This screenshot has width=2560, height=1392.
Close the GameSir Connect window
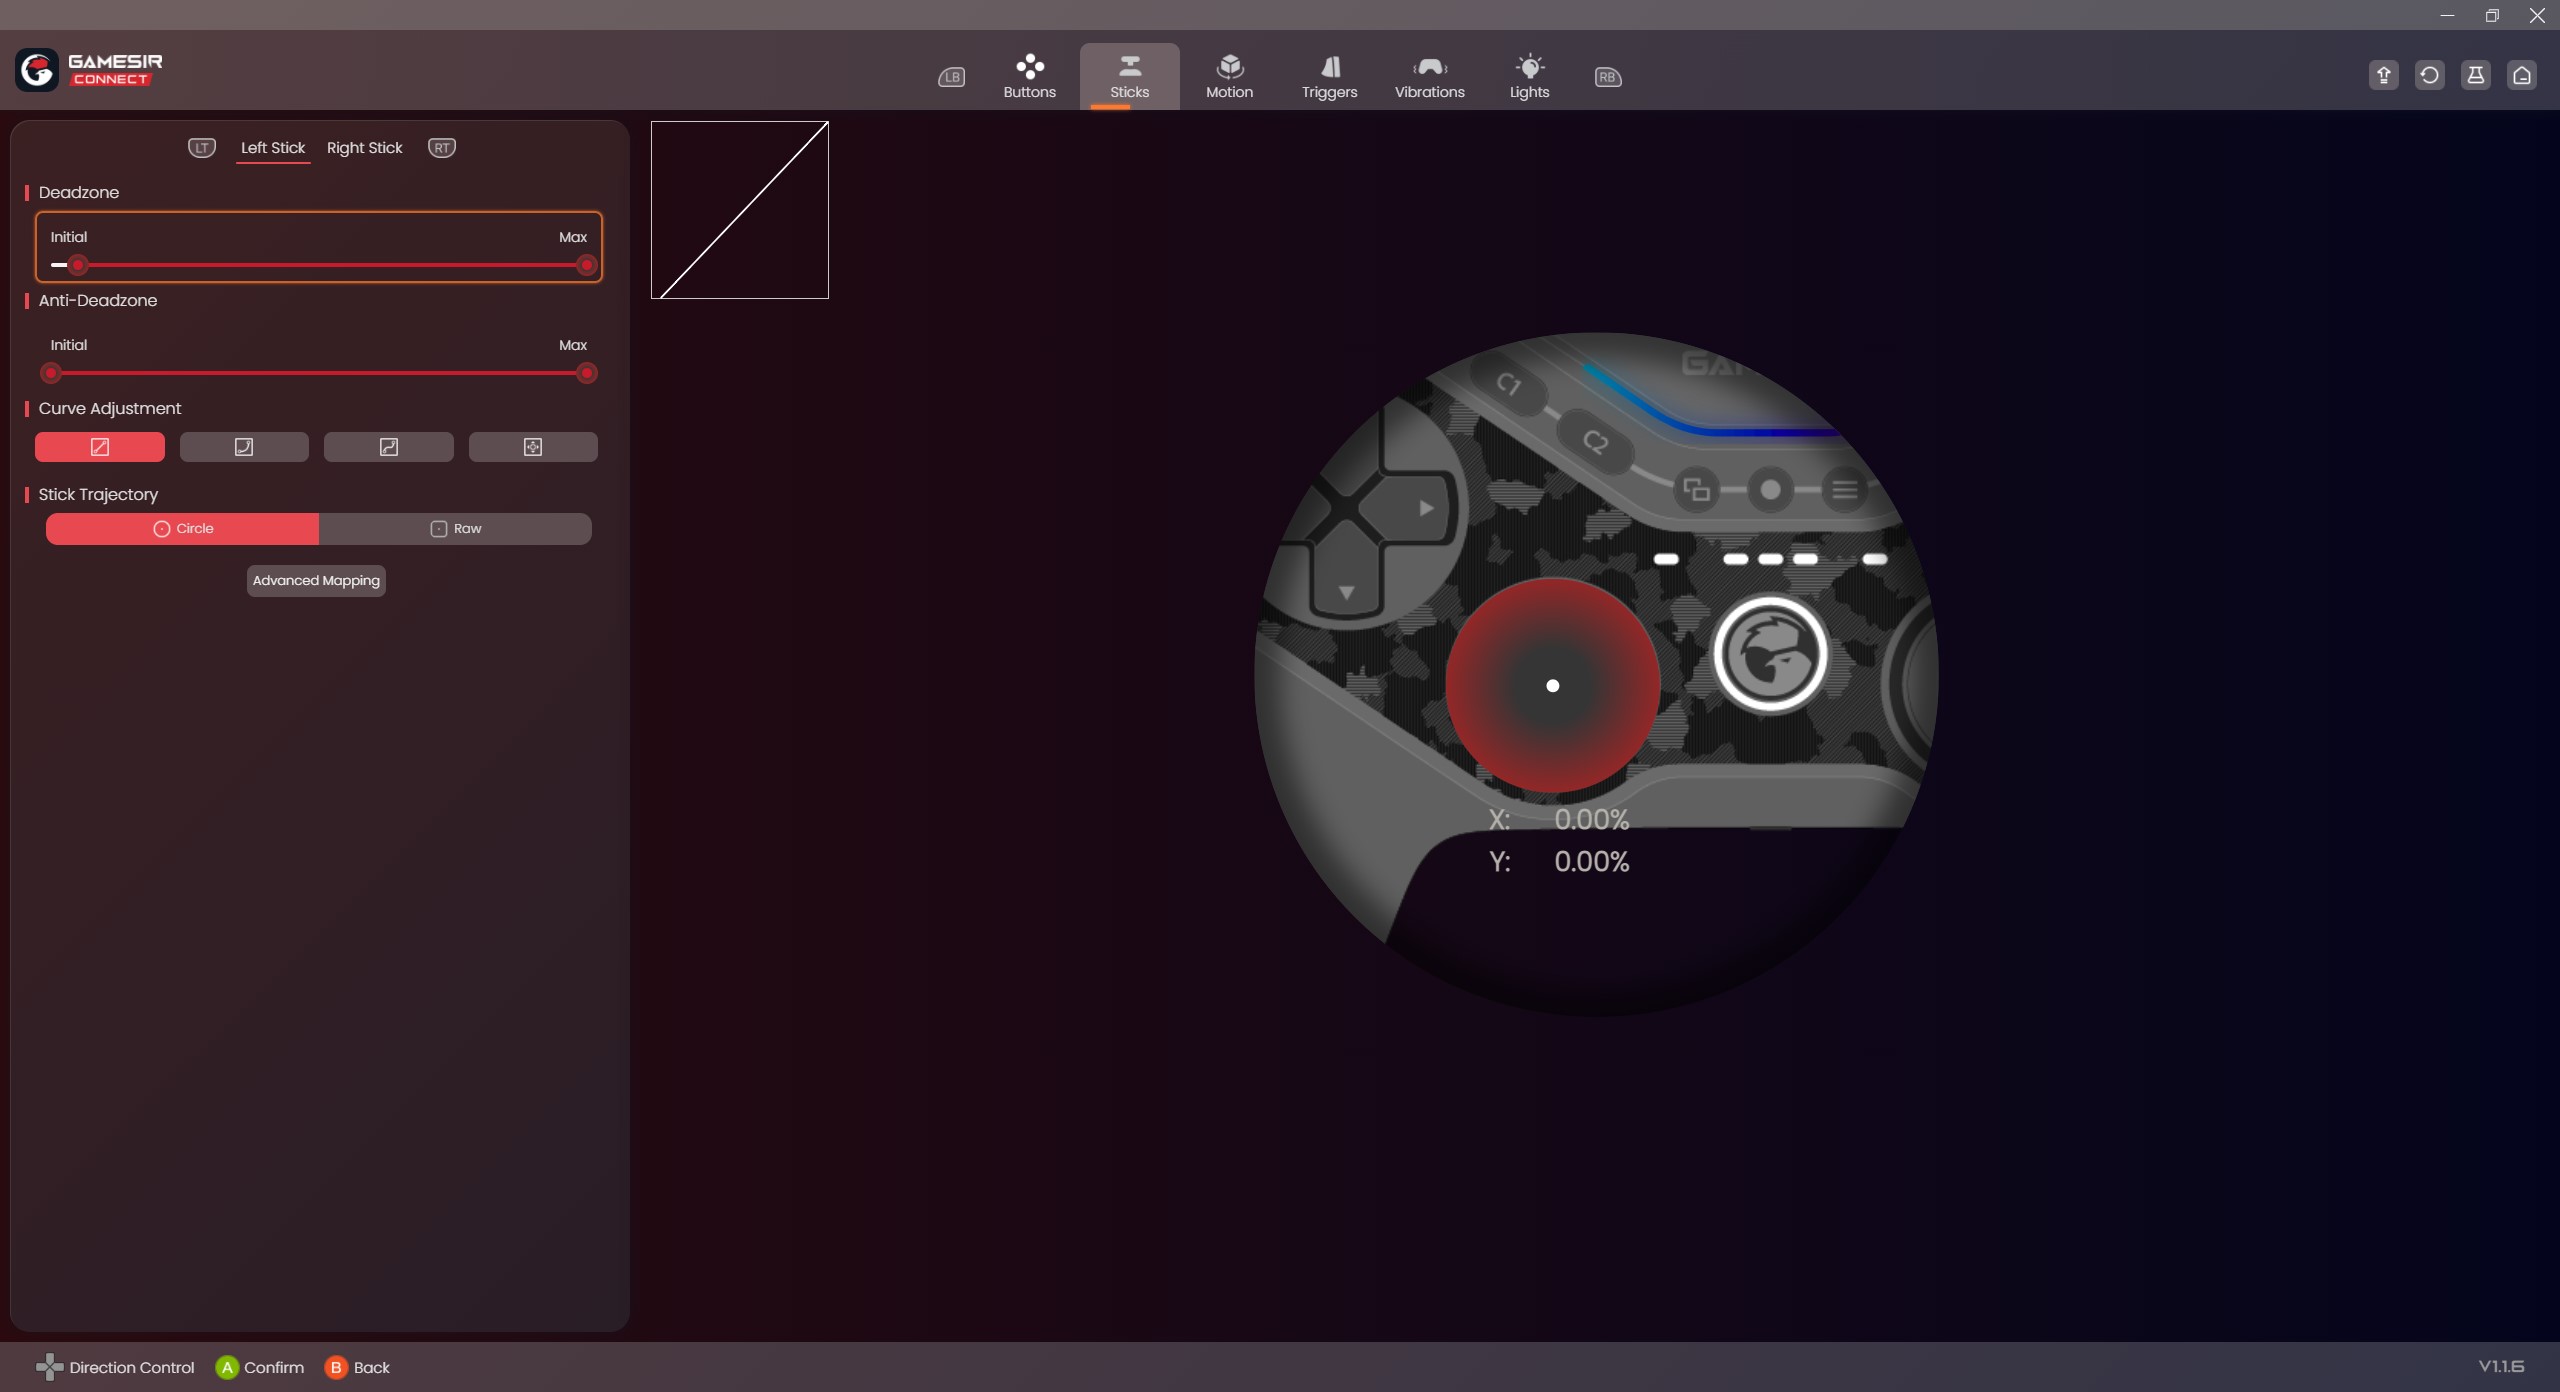point(2537,15)
